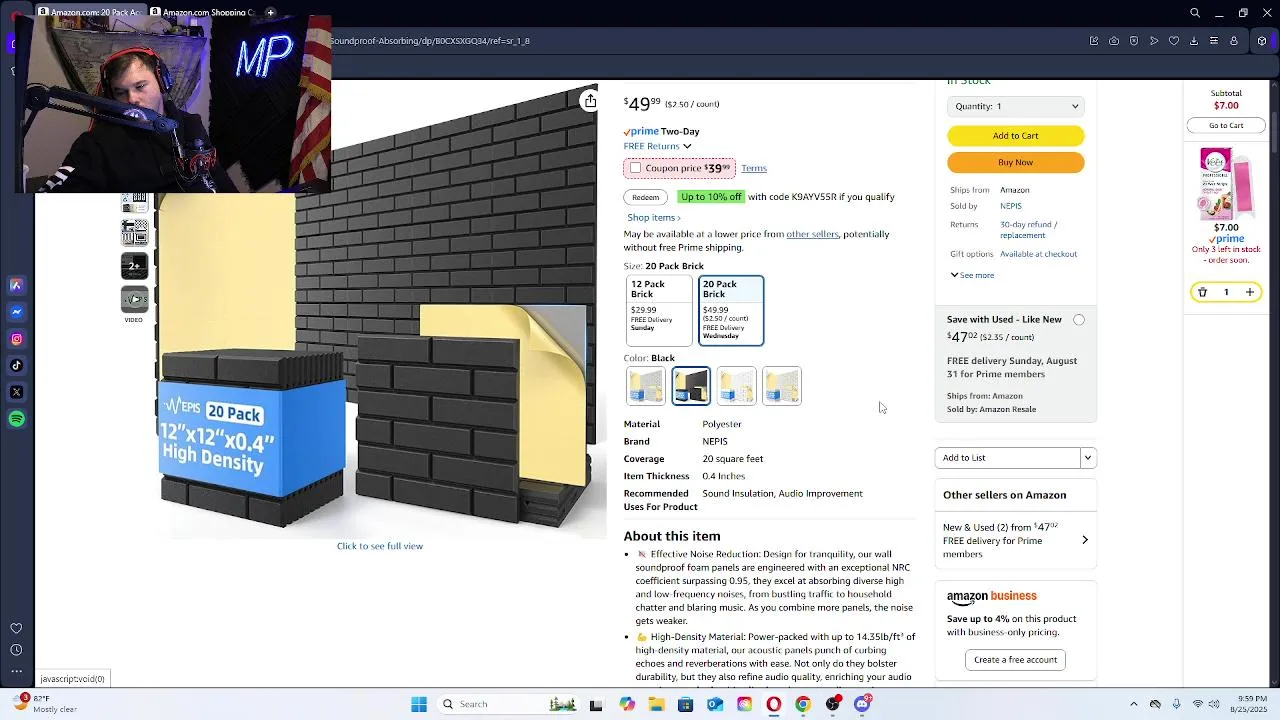This screenshot has width=1280, height=720.
Task: Click Go to Cart button
Action: pos(1226,125)
